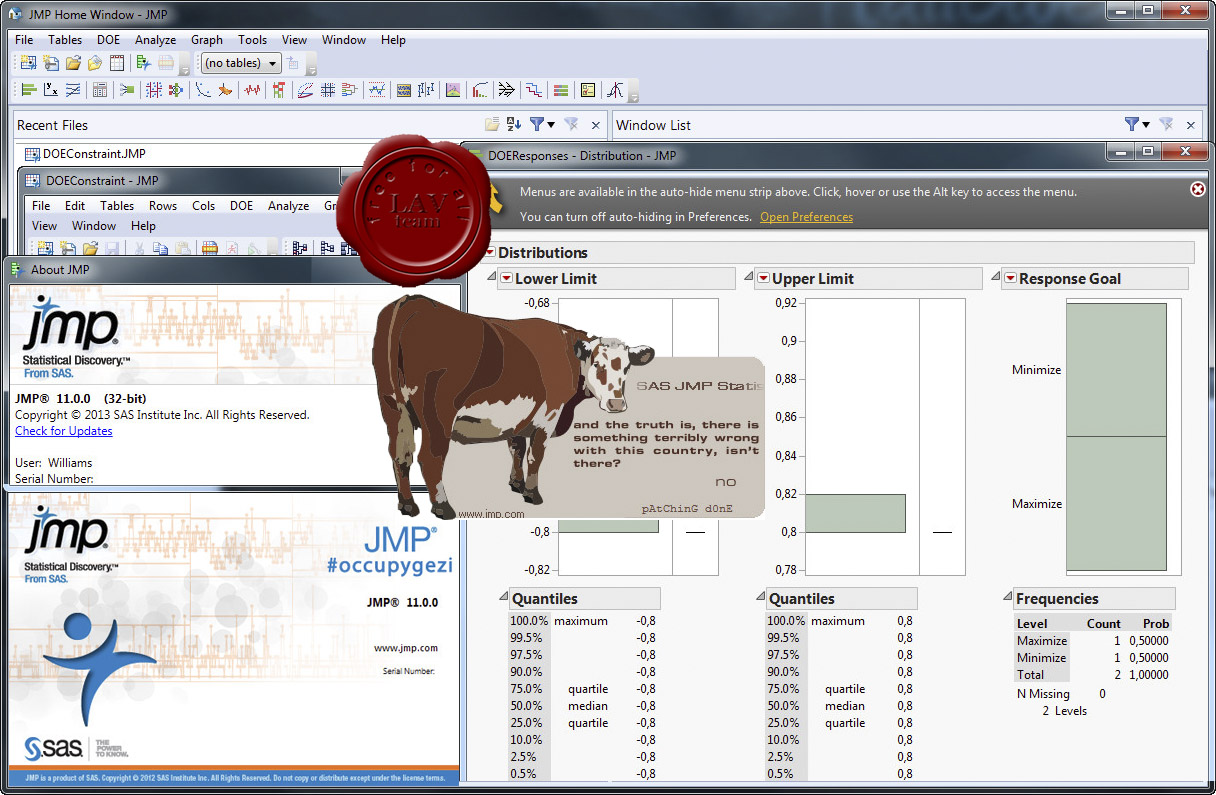Open File menu in JMP Home Window

coord(24,40)
